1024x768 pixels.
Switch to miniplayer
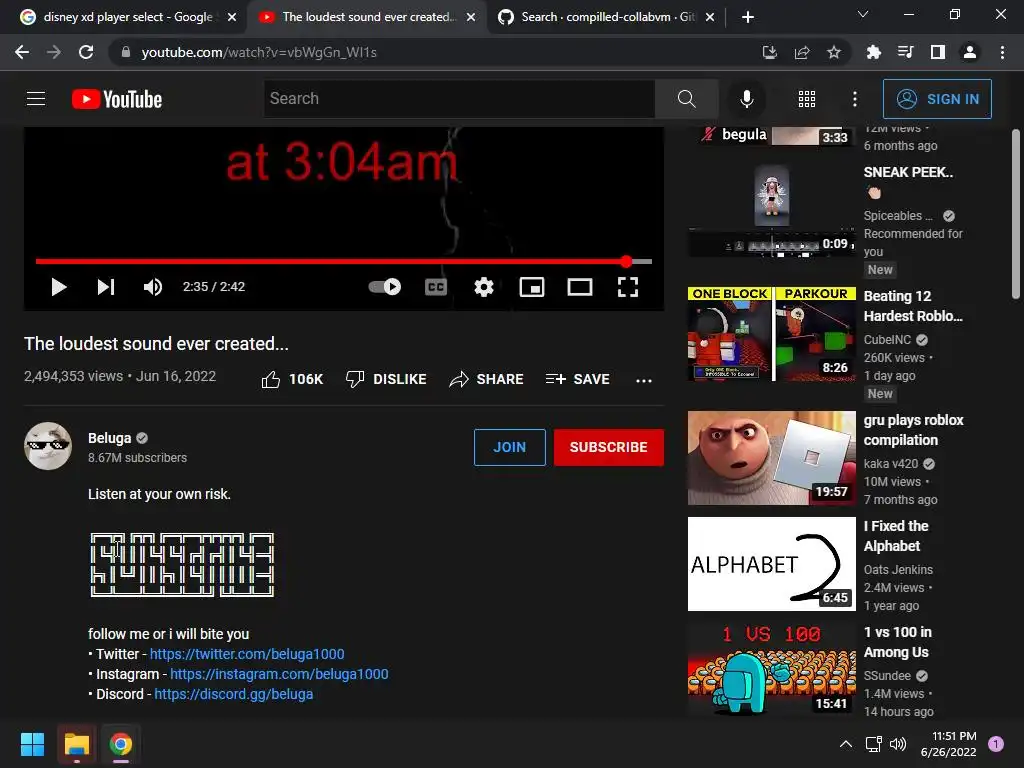tap(532, 287)
